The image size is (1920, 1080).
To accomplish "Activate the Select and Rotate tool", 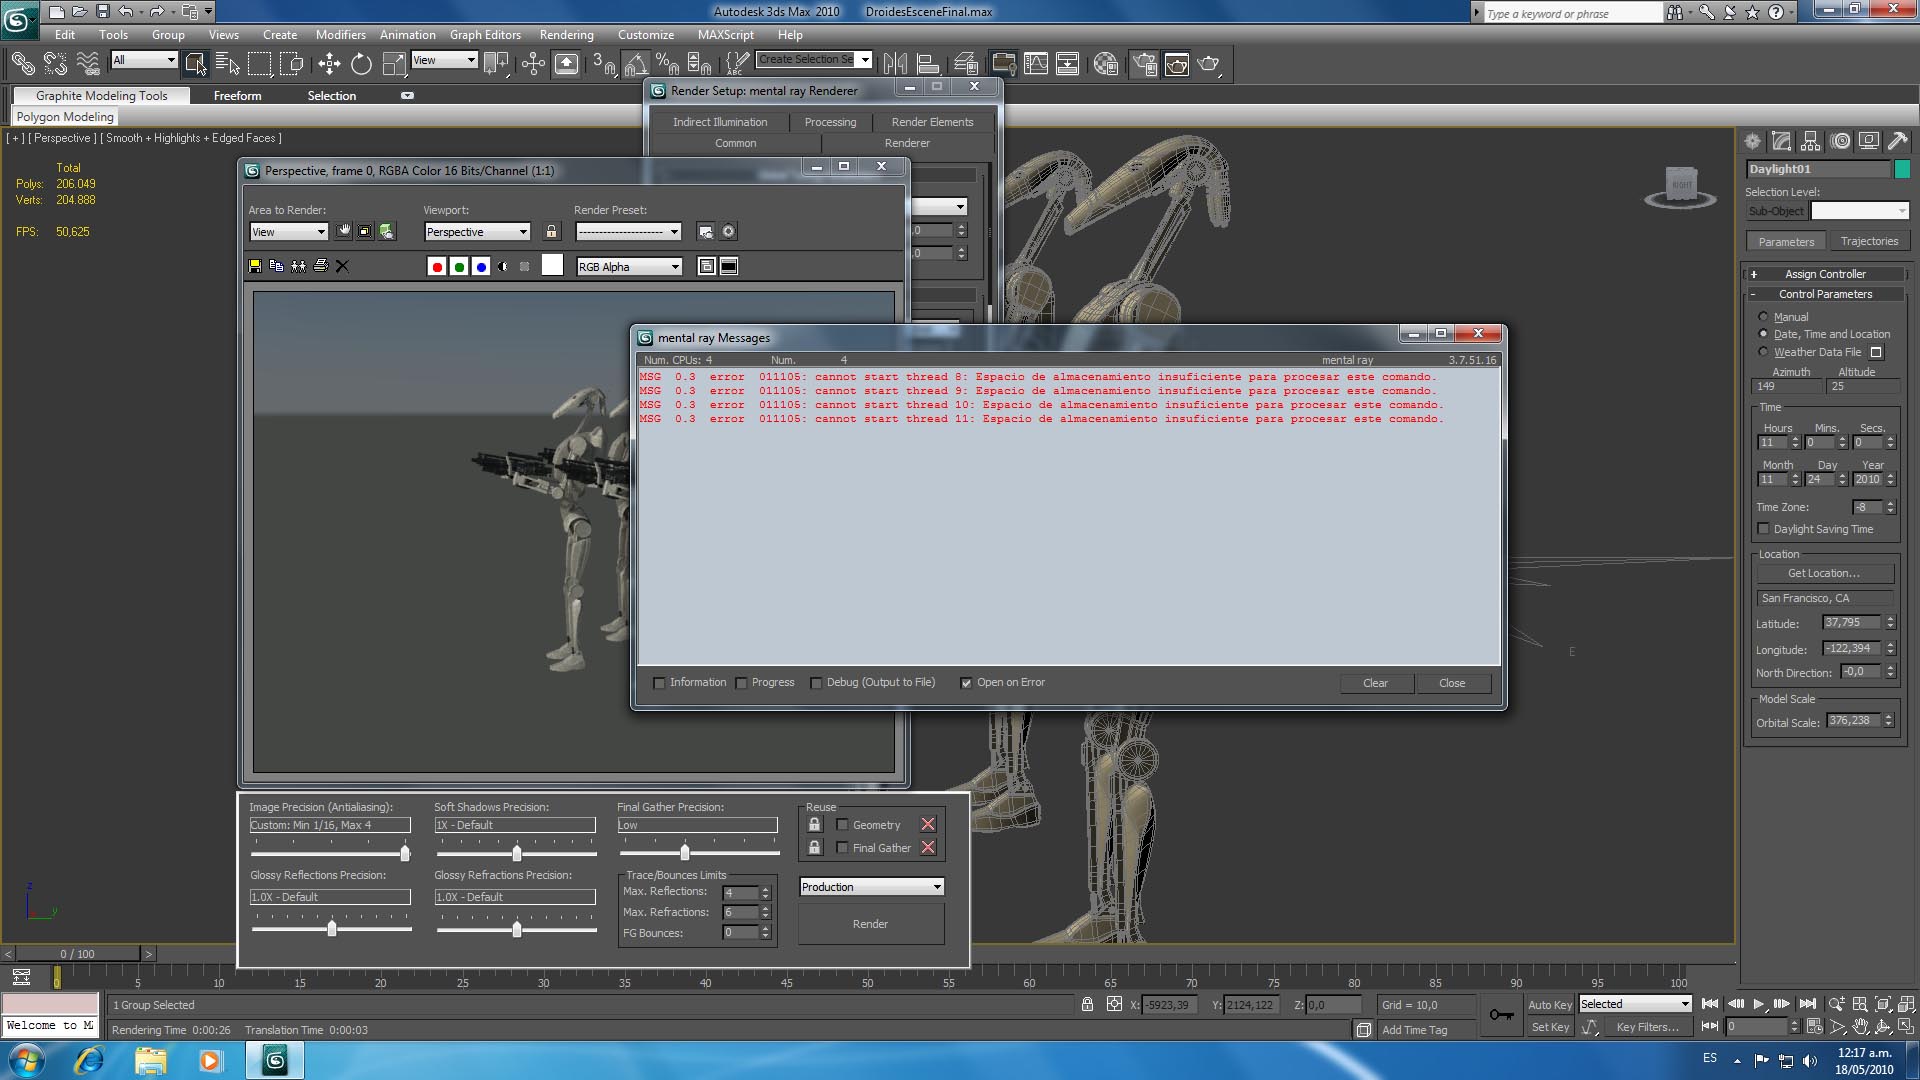I will (361, 64).
